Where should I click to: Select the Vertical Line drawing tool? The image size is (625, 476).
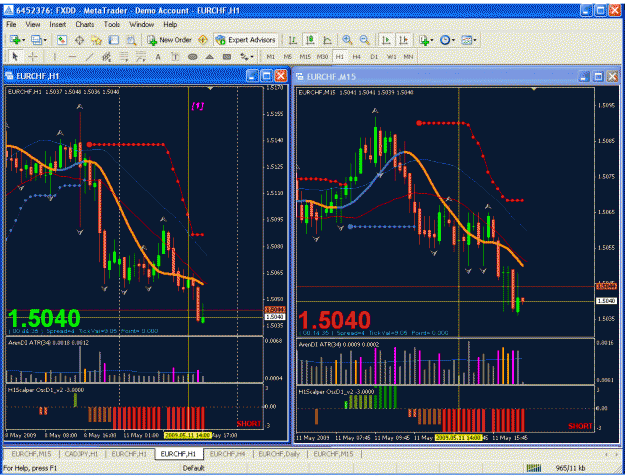55,57
